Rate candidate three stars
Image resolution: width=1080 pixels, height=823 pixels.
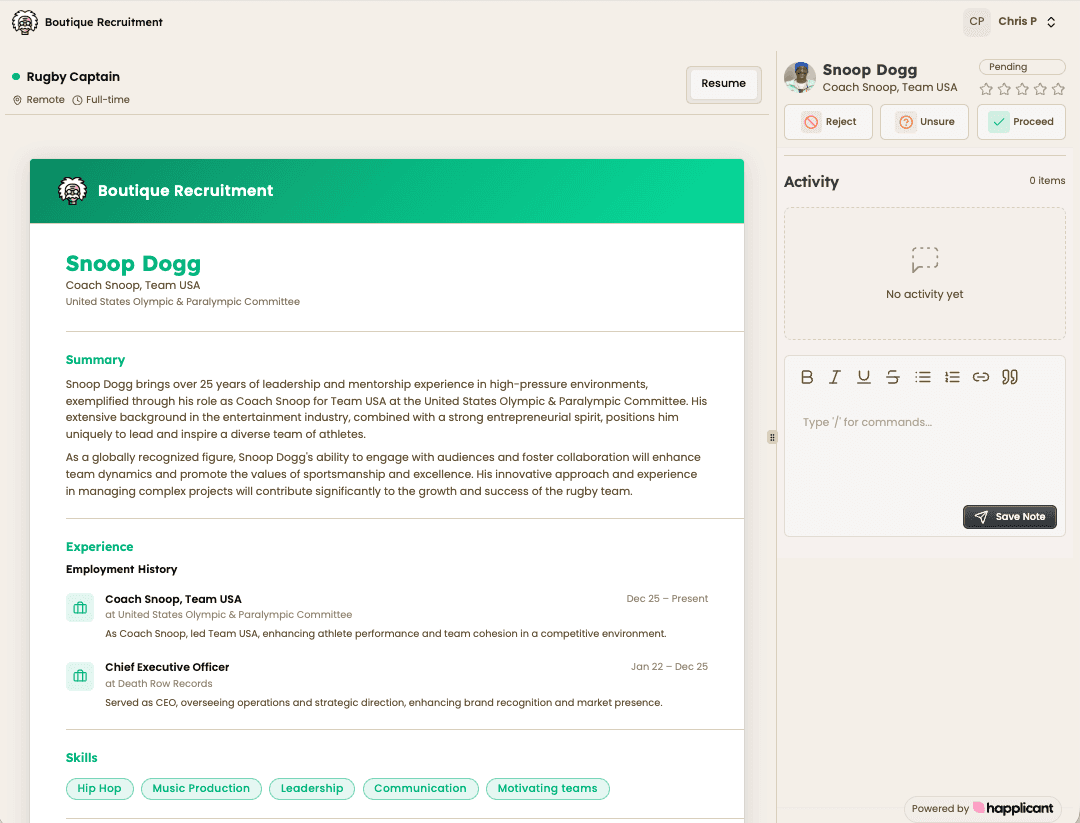[1022, 89]
